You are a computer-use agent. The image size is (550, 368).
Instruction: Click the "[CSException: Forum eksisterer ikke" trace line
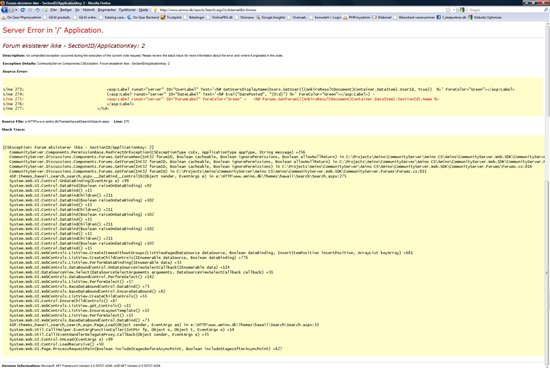[x=78, y=147]
